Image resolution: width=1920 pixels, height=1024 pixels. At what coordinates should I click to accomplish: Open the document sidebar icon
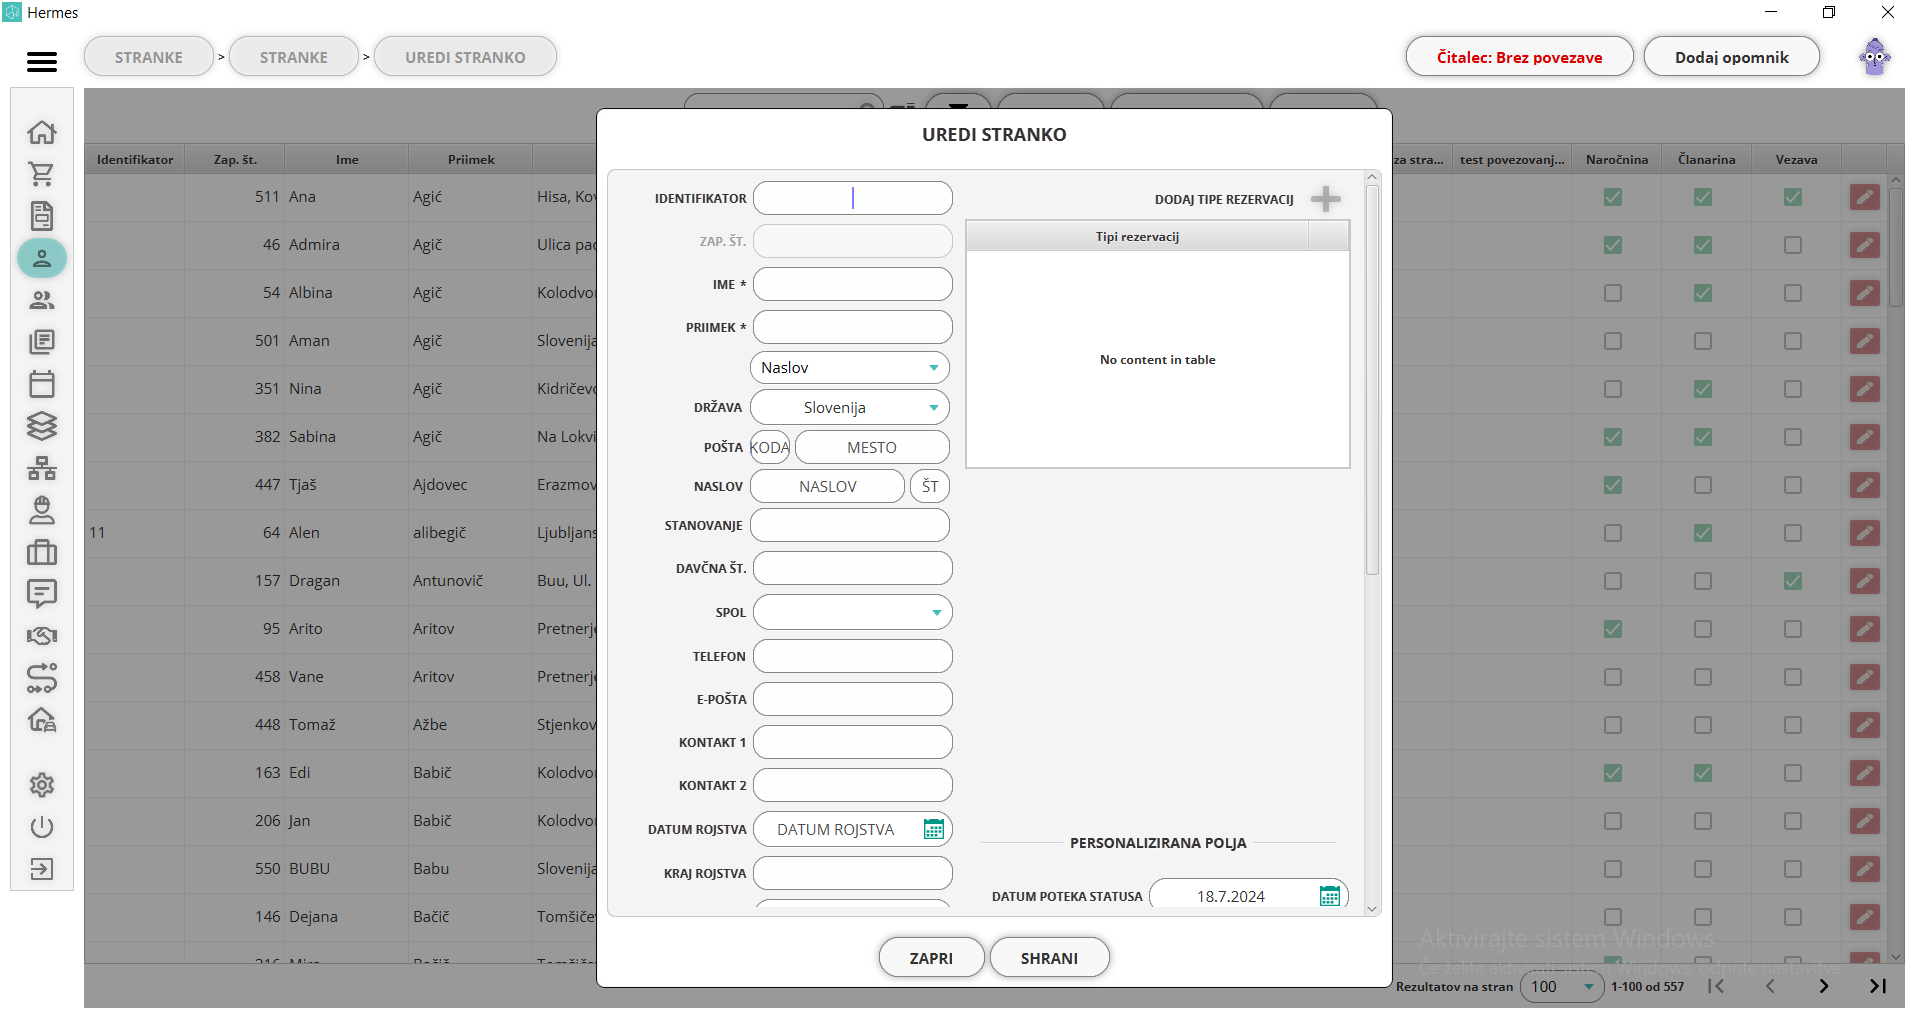point(42,216)
